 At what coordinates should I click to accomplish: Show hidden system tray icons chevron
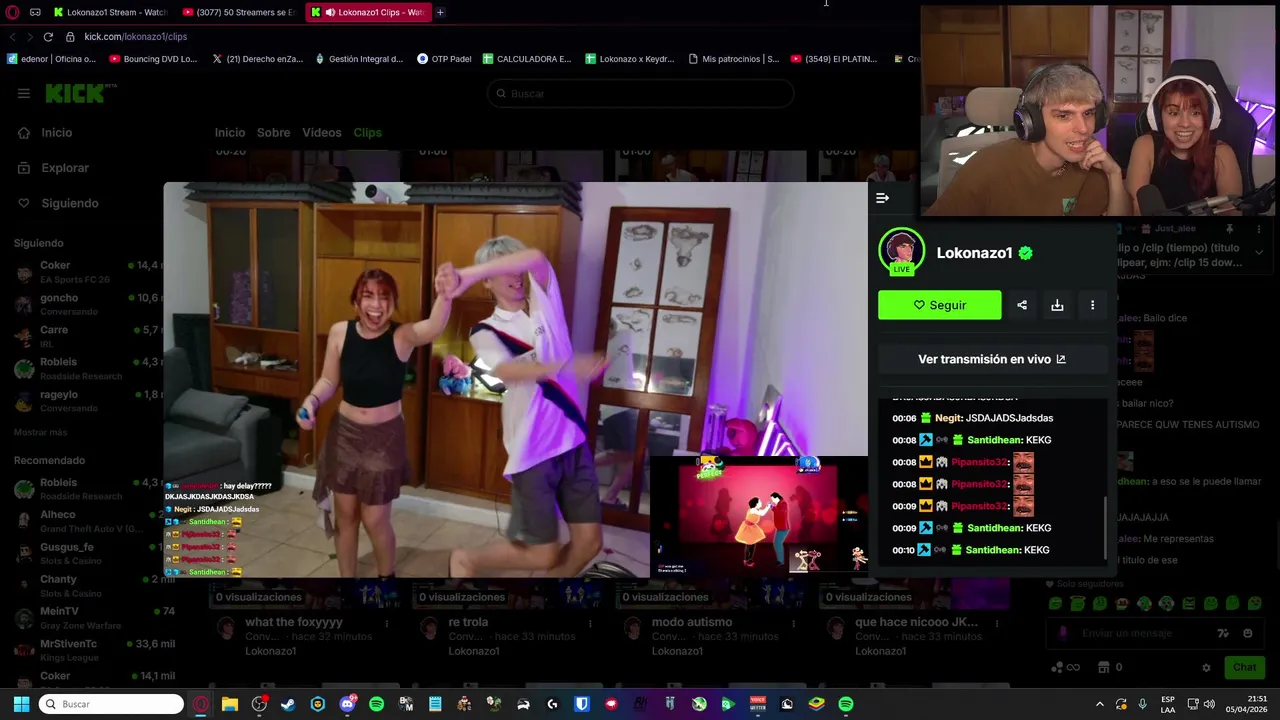tap(1100, 704)
